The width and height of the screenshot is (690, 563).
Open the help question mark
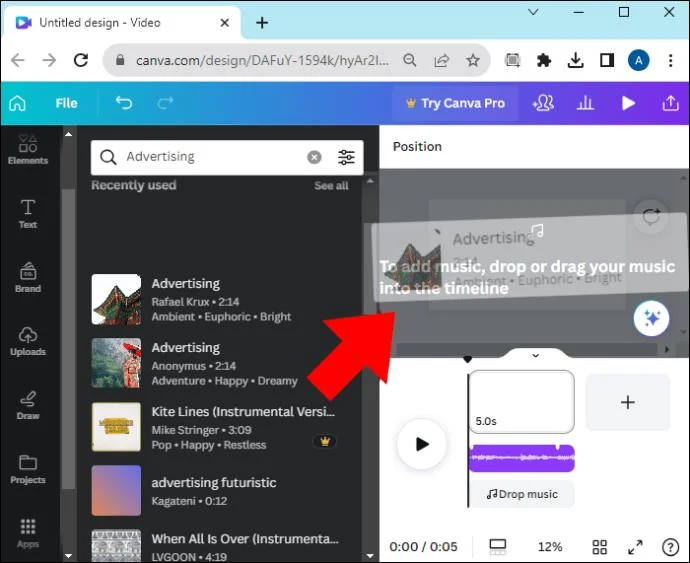[670, 547]
